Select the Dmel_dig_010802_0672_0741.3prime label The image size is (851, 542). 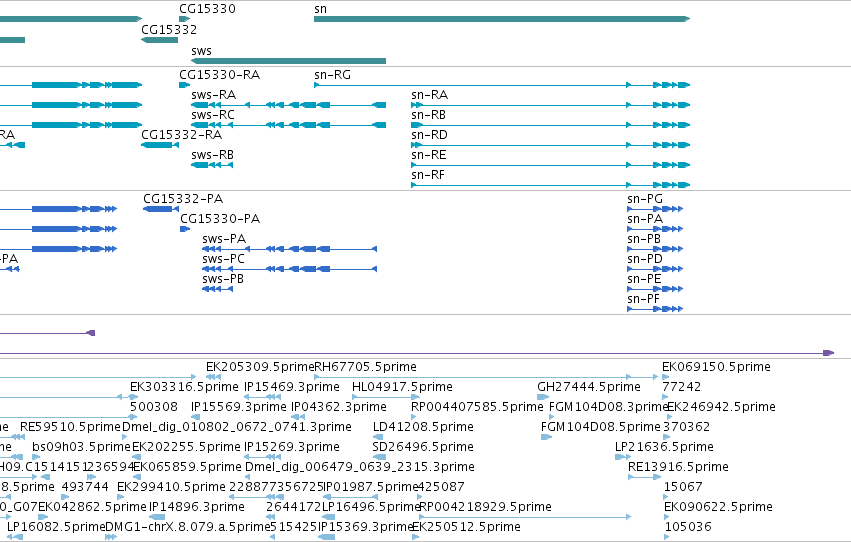click(x=237, y=428)
